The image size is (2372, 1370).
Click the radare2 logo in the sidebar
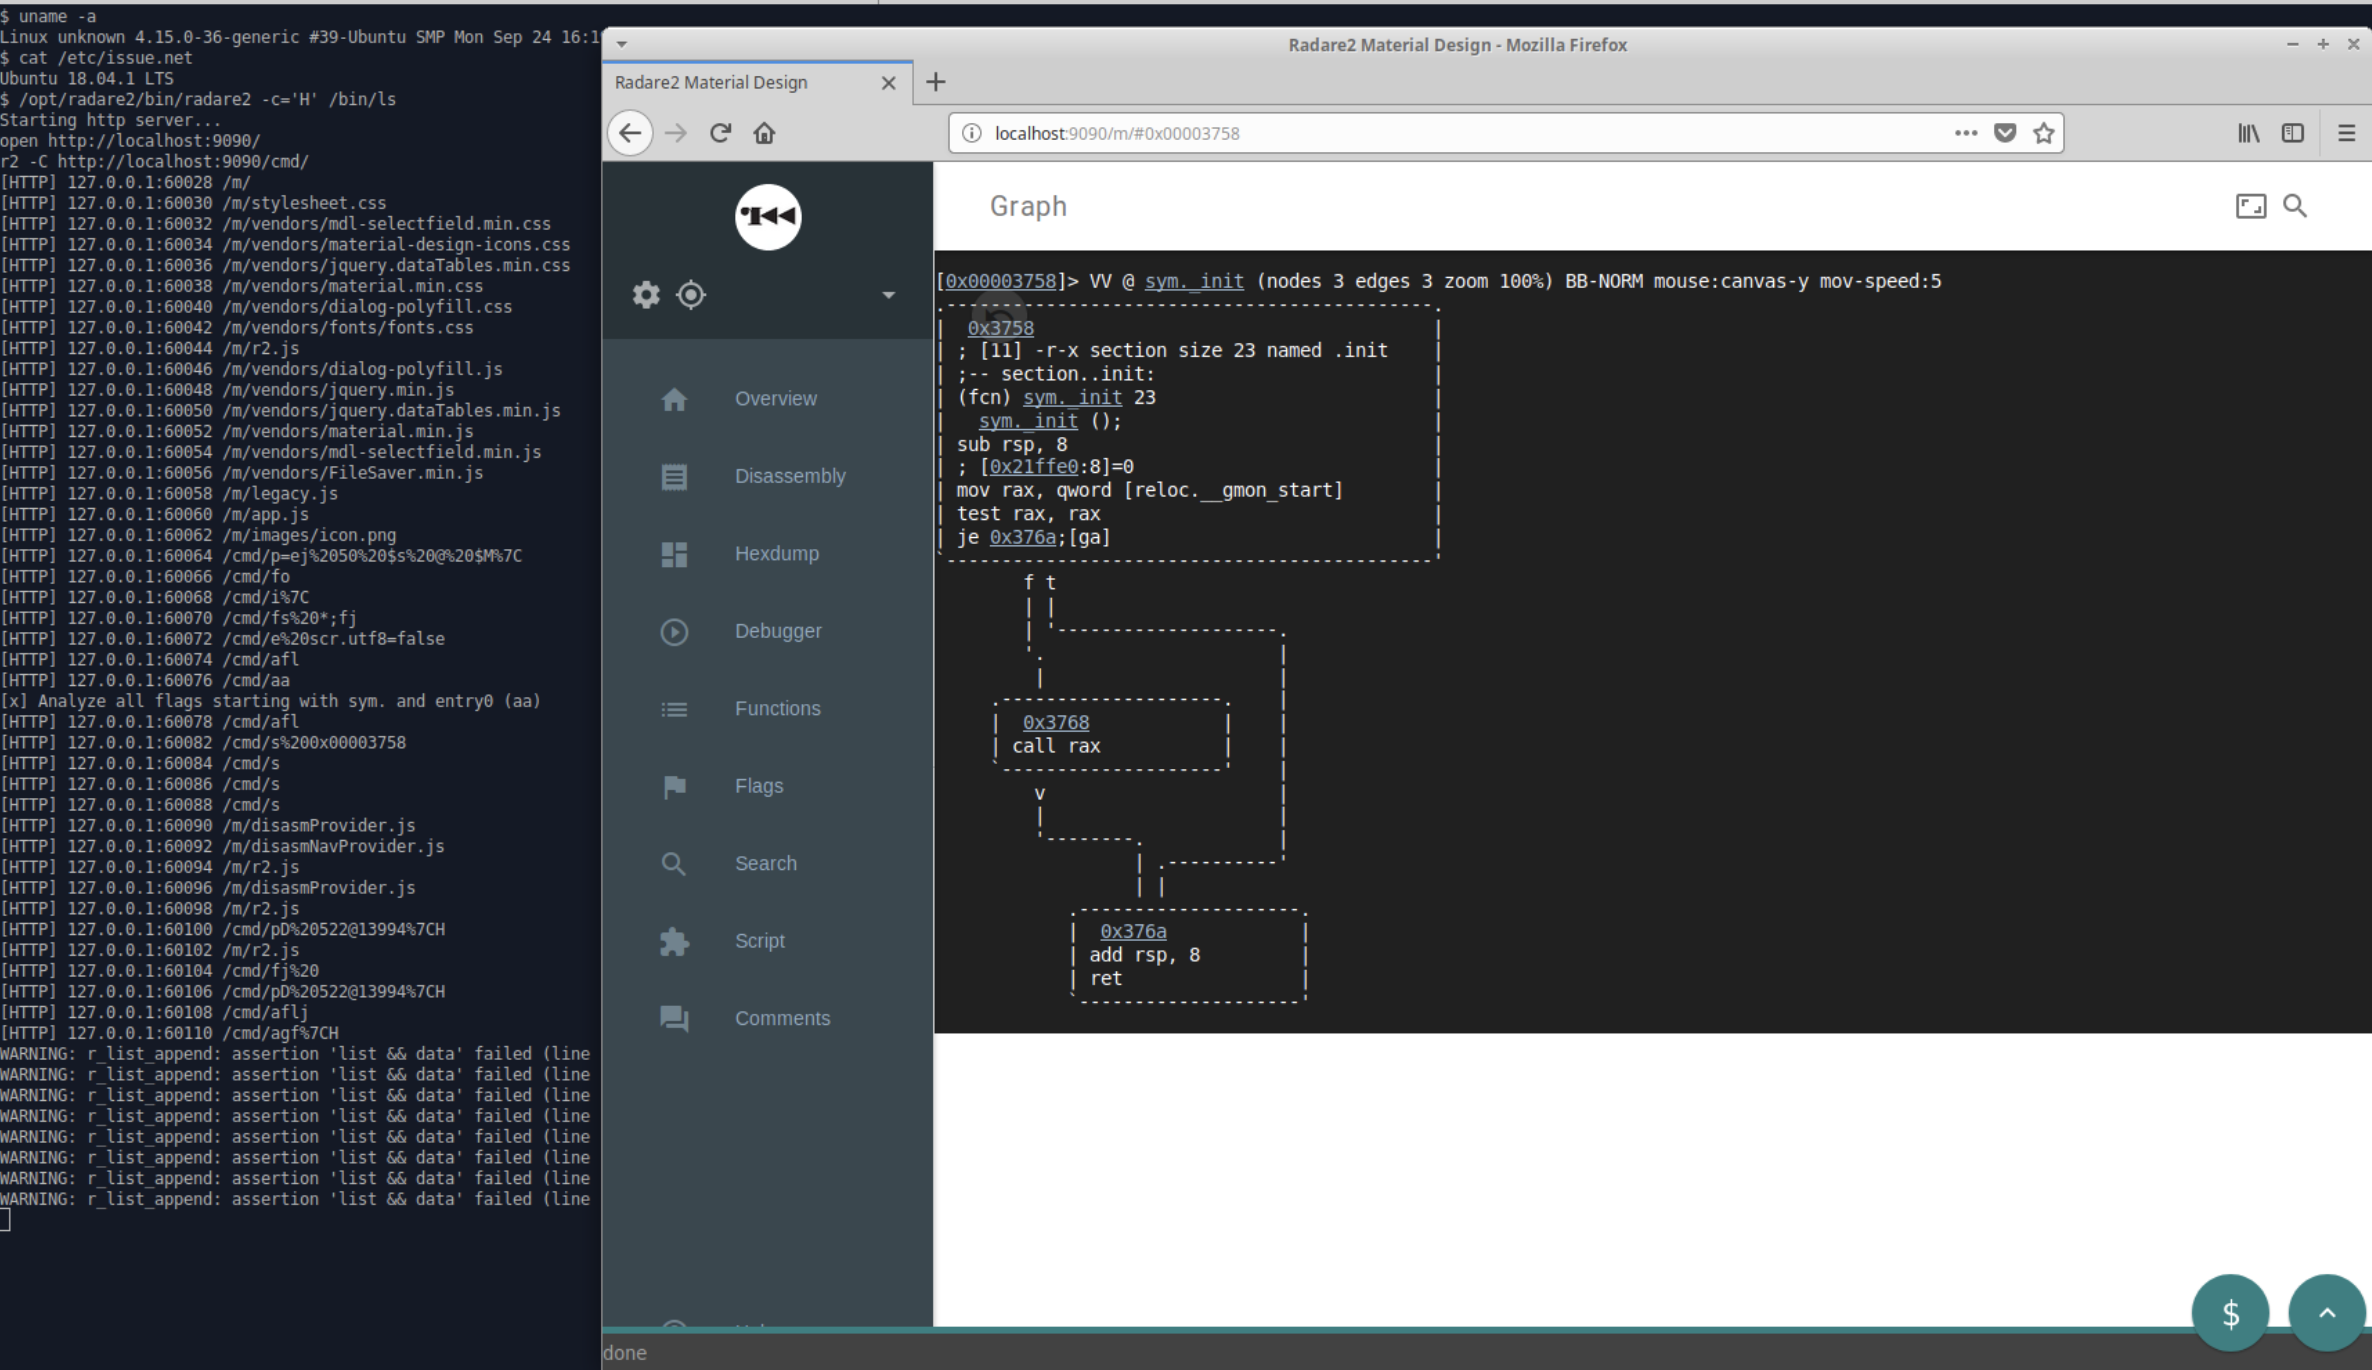click(x=768, y=216)
